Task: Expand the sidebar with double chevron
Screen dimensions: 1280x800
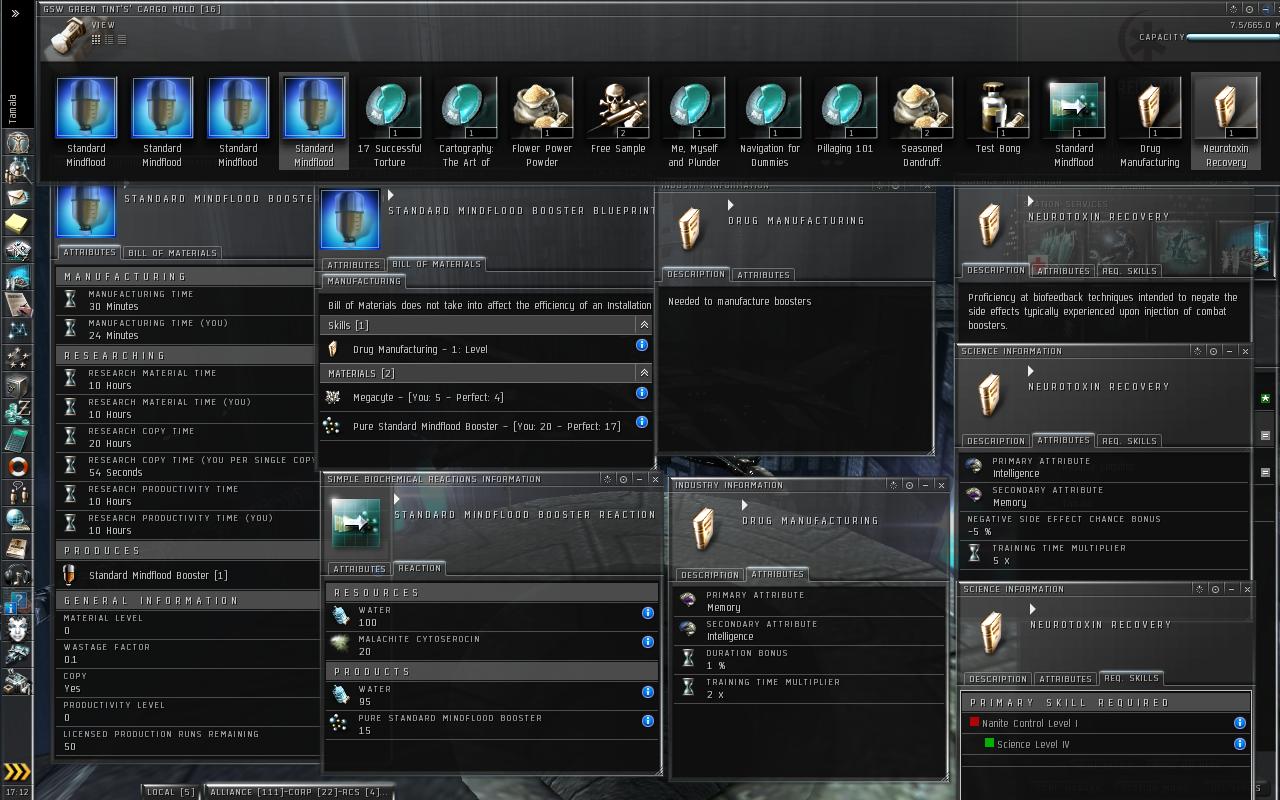Action: (15, 14)
